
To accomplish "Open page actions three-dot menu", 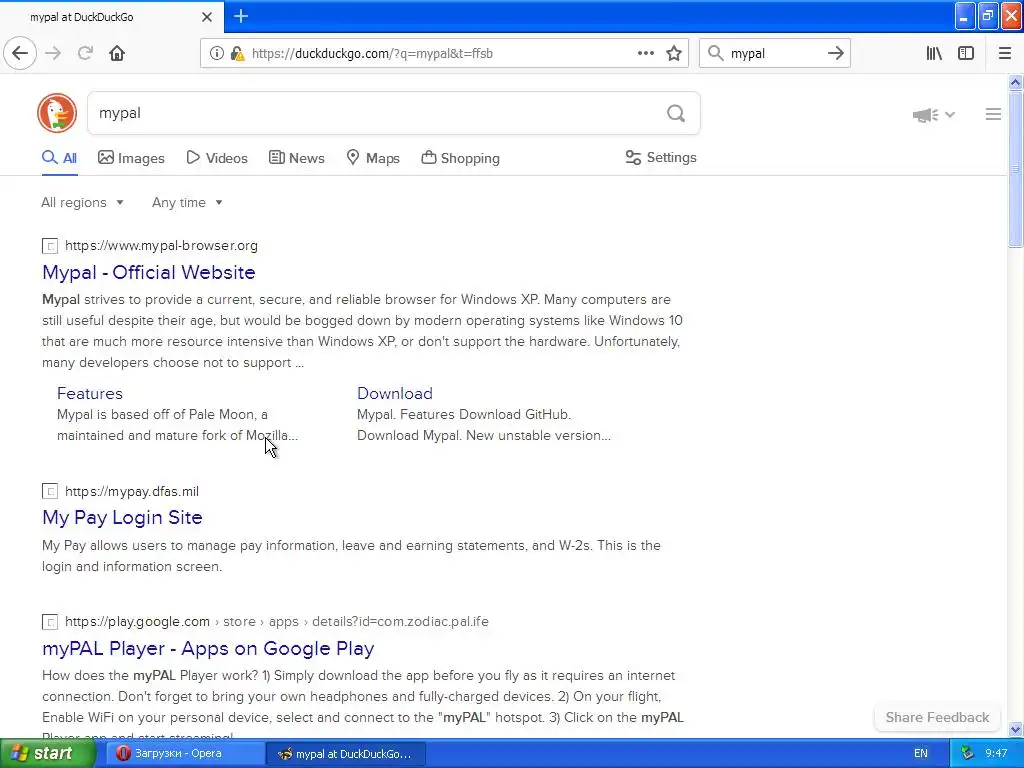I will pyautogui.click(x=645, y=54).
